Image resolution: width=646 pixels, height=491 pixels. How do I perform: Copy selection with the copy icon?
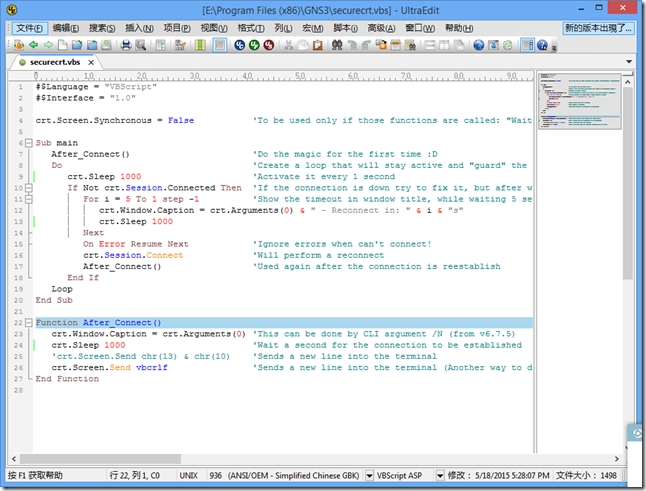coord(303,45)
